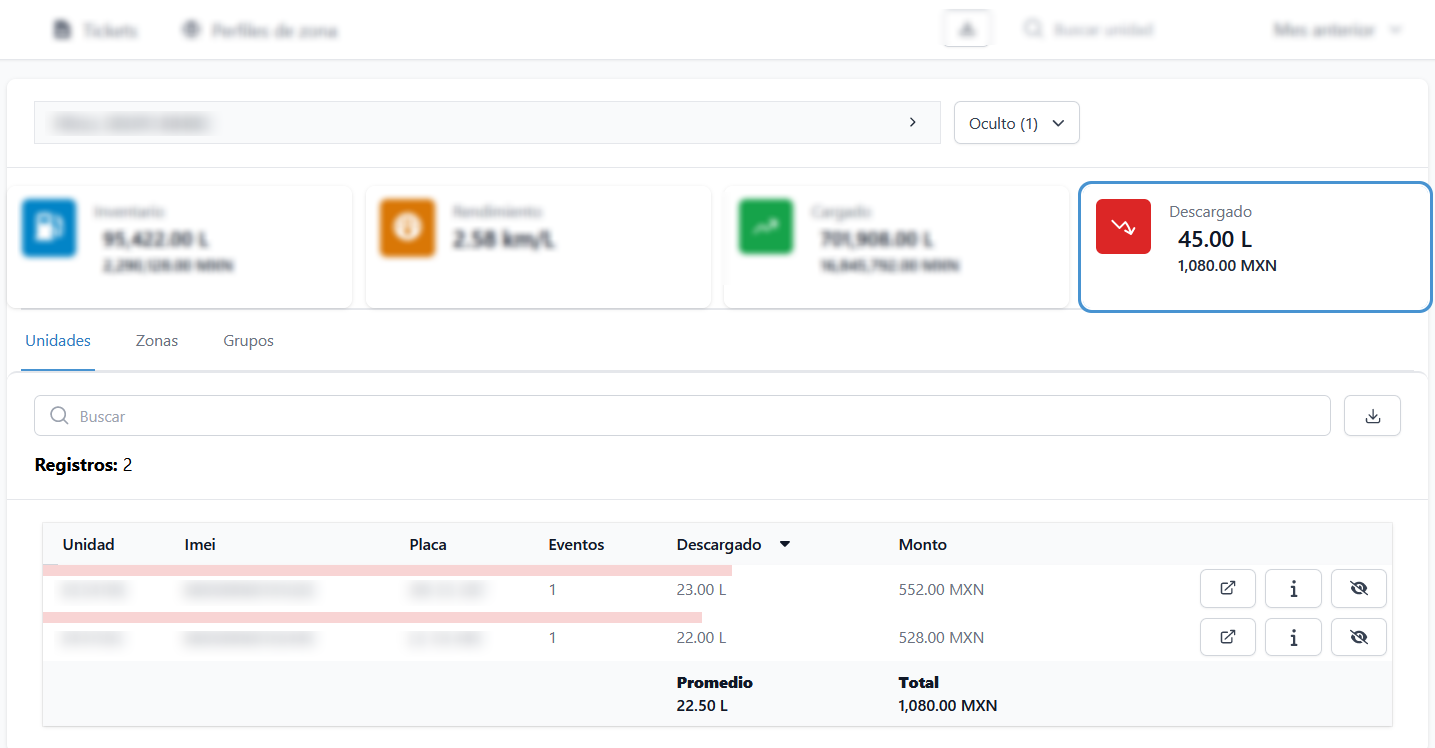1435x748 pixels.
Task: Switch to the Zonas tab
Action: 157,341
